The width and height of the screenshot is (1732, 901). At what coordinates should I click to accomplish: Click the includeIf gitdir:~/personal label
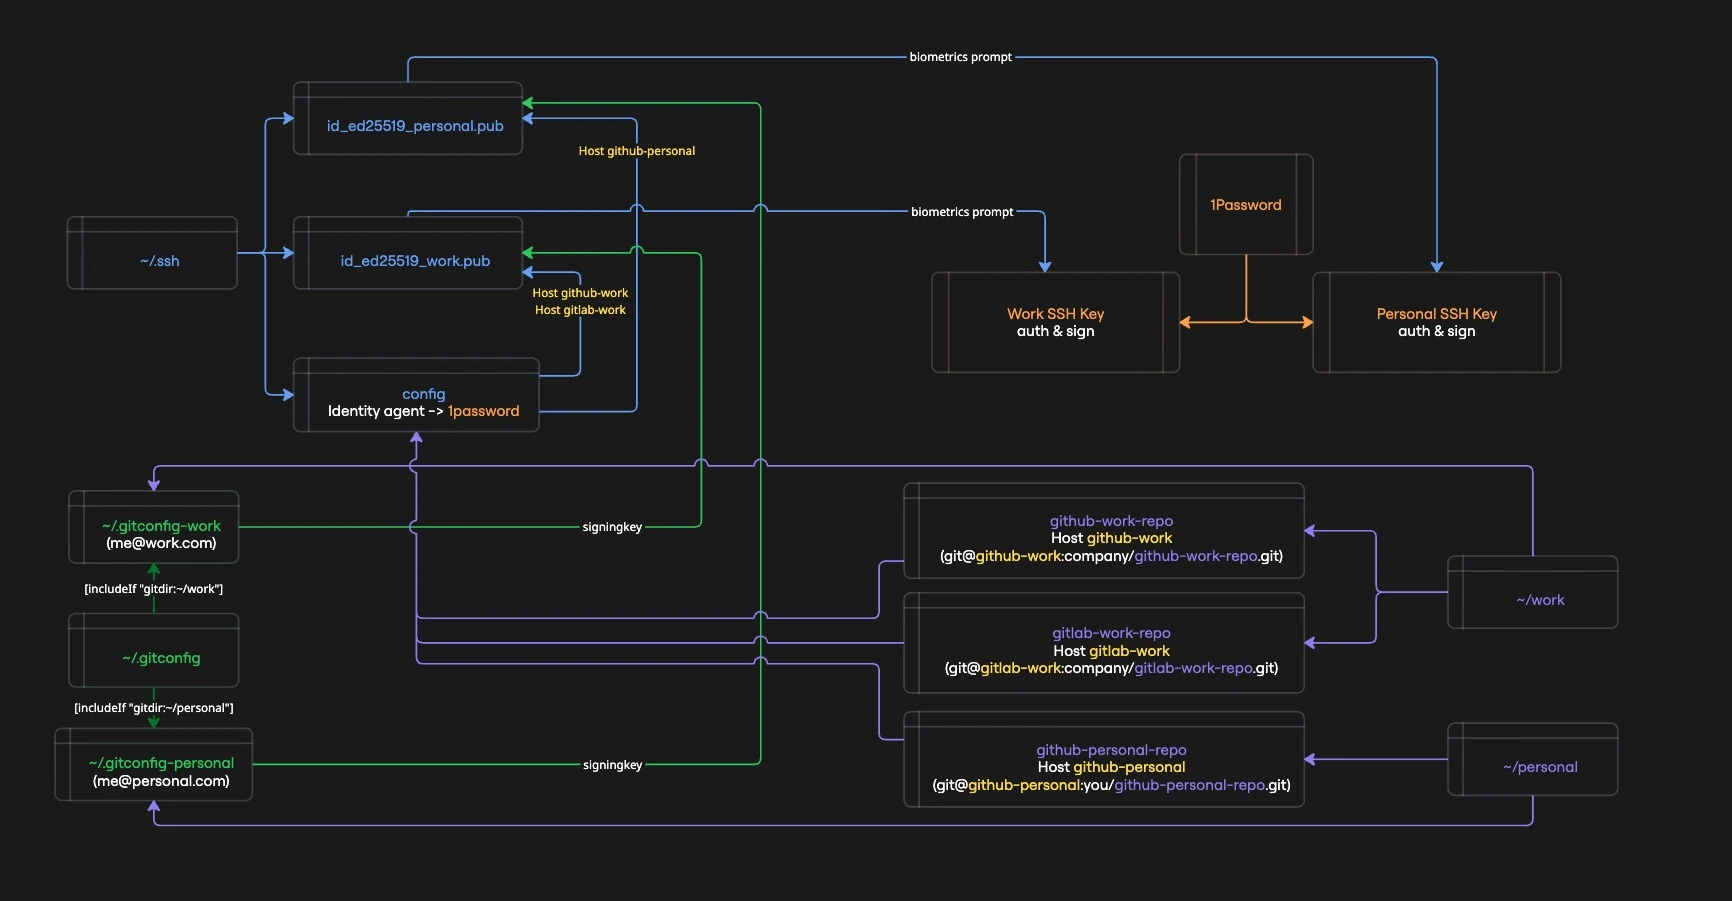(x=154, y=708)
